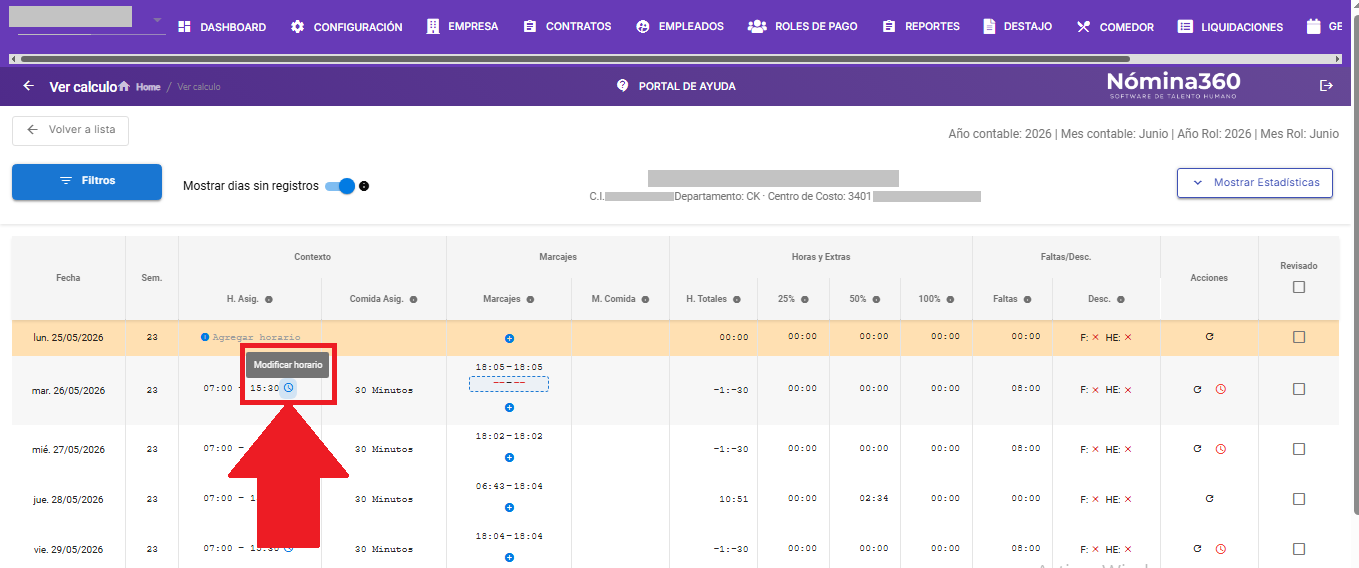The image size is (1359, 568).
Task: Add a marcaje for lun. 25/05/2026
Action: pyautogui.click(x=509, y=339)
